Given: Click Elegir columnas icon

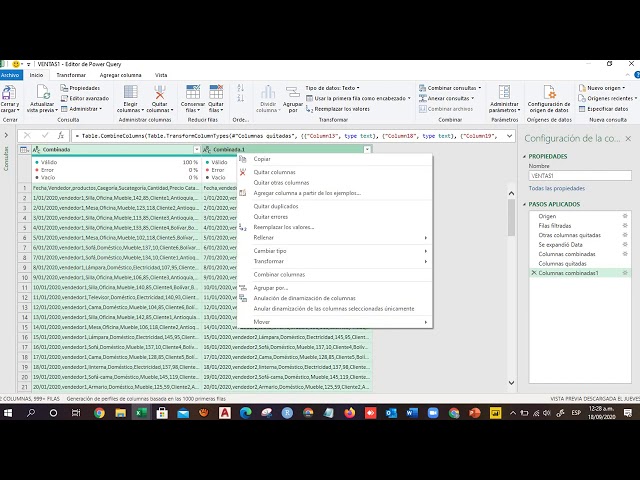Looking at the screenshot, I should (131, 92).
